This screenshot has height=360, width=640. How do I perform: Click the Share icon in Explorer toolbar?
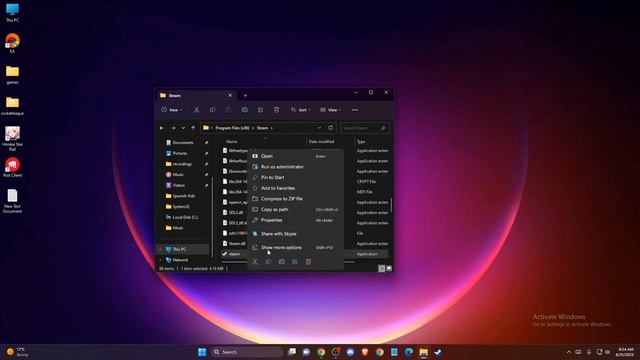click(x=260, y=110)
